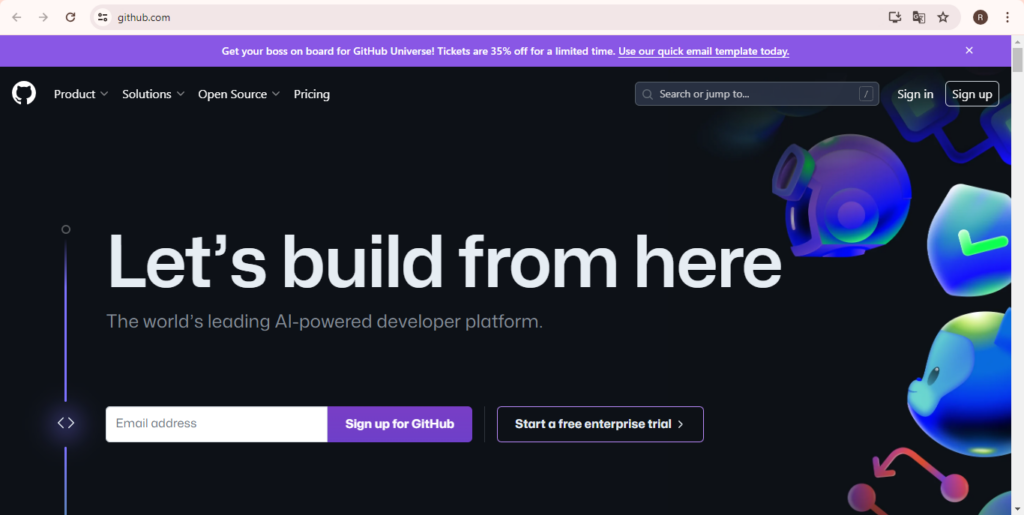
Task: Click the Sign up button in header
Action: pos(972,94)
